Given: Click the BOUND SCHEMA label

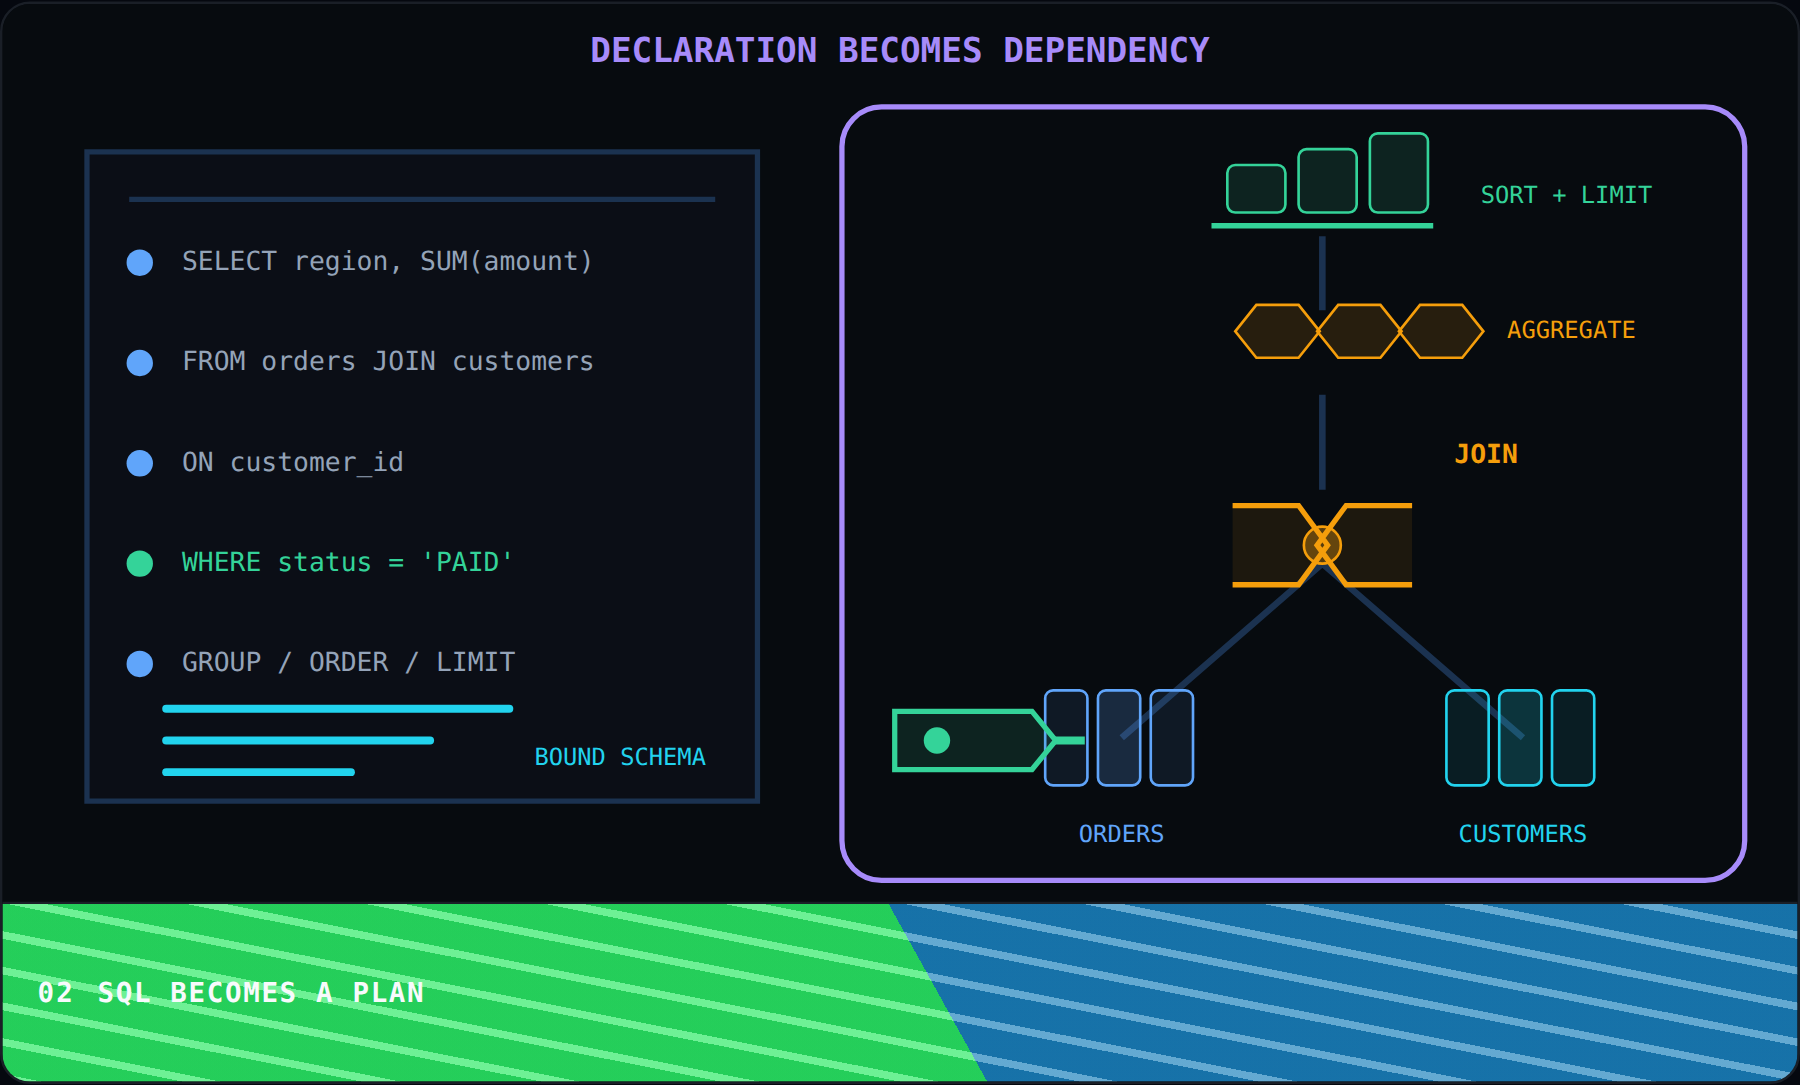Looking at the screenshot, I should click(x=620, y=757).
